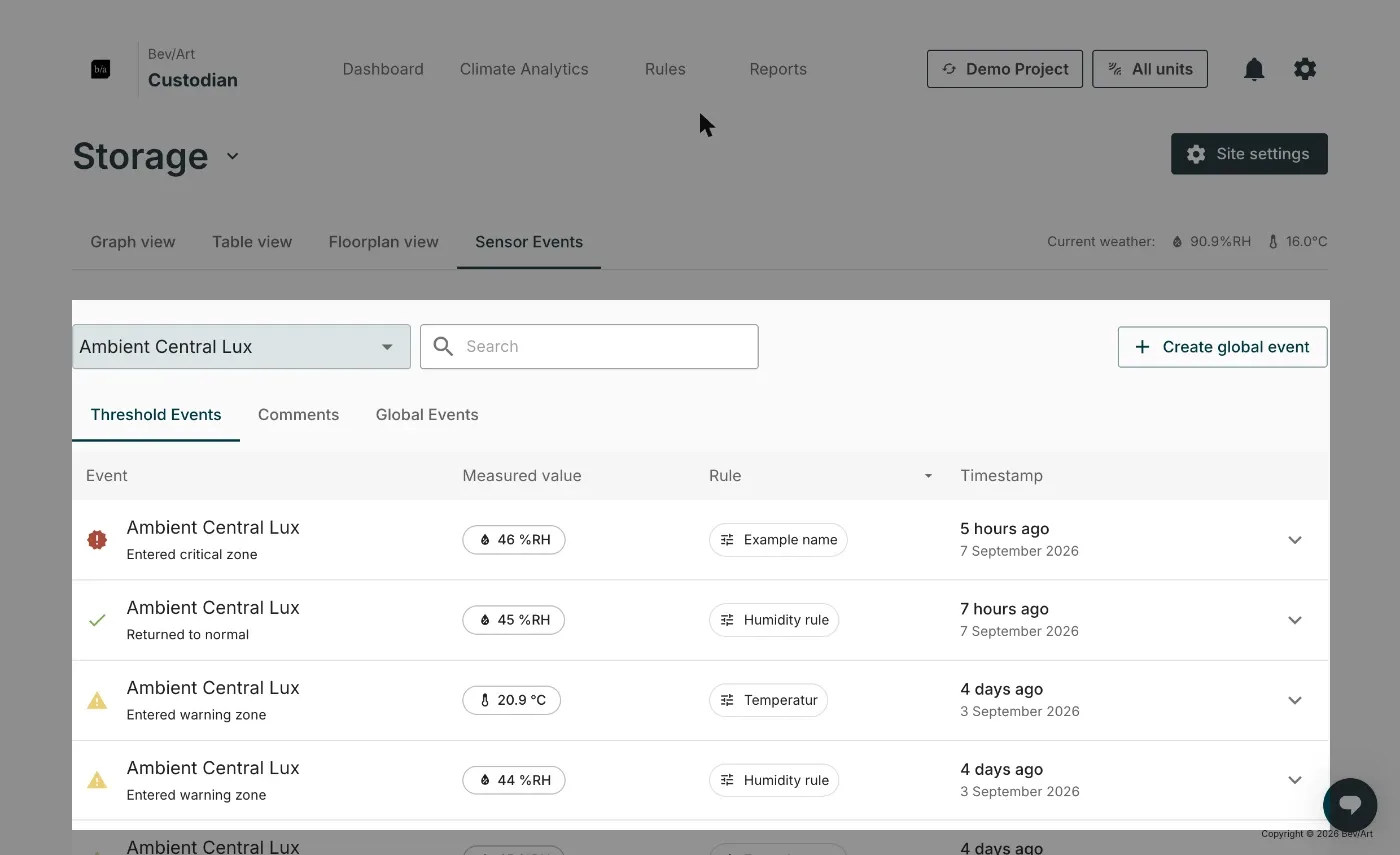The image size is (1400, 855).
Task: Open the Table view tab
Action: 252,242
